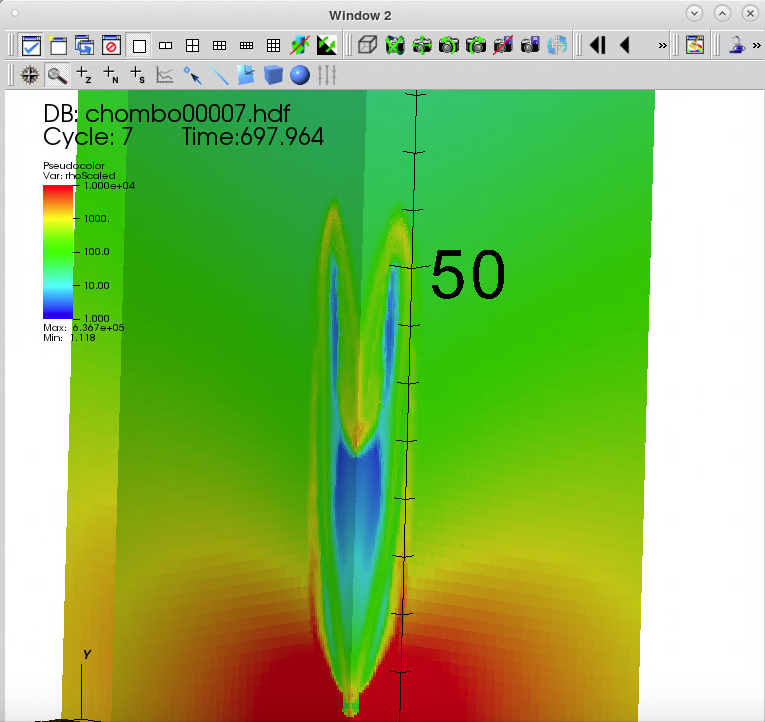Enable the sphere tool
Screen dimensions: 765x722
pos(299,75)
